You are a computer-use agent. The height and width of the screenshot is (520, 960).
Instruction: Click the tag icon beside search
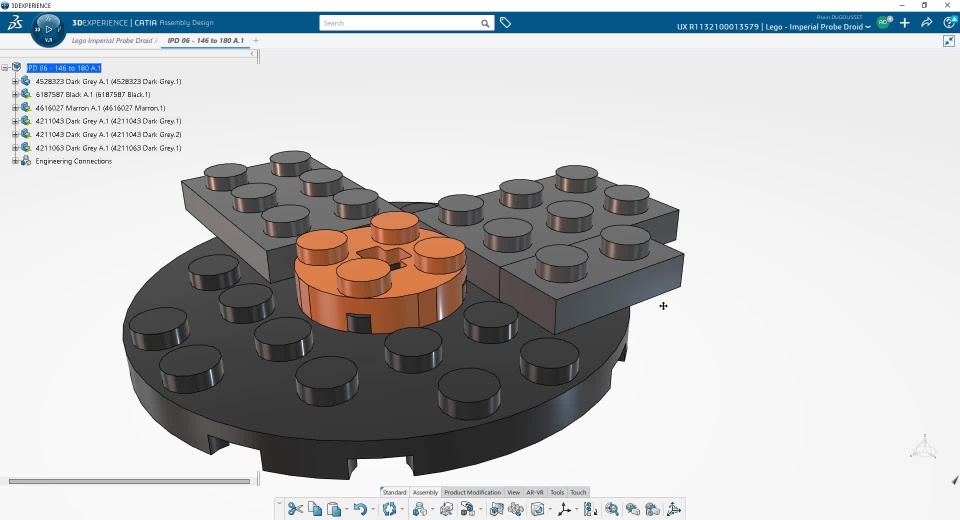pyautogui.click(x=505, y=23)
